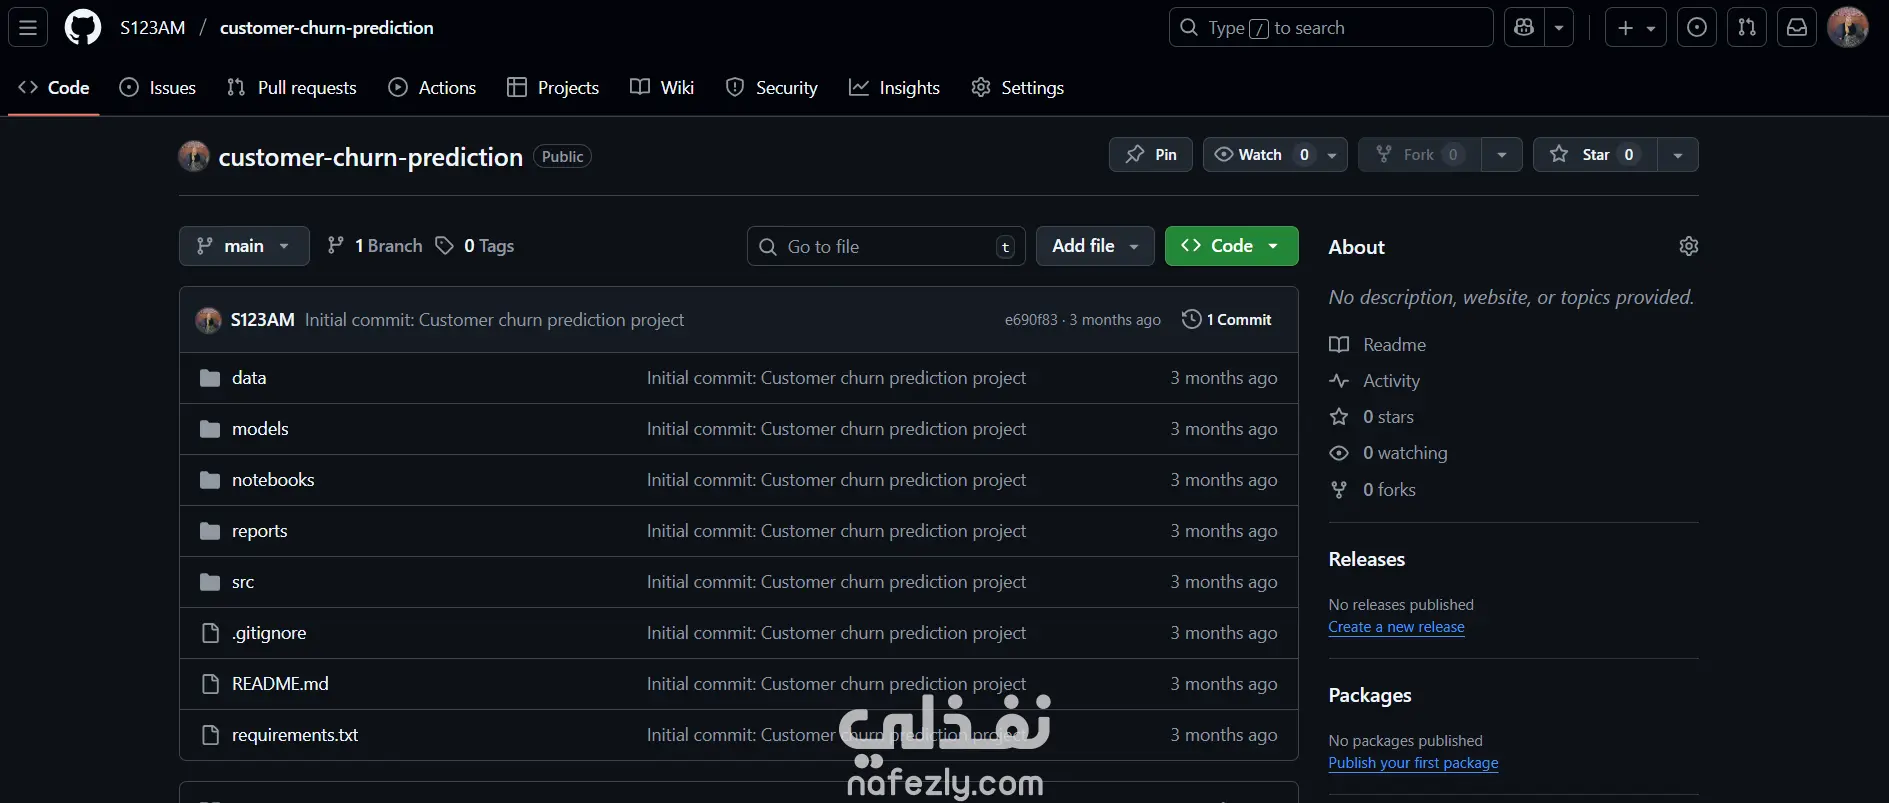View the 0 Tags link

pos(475,246)
